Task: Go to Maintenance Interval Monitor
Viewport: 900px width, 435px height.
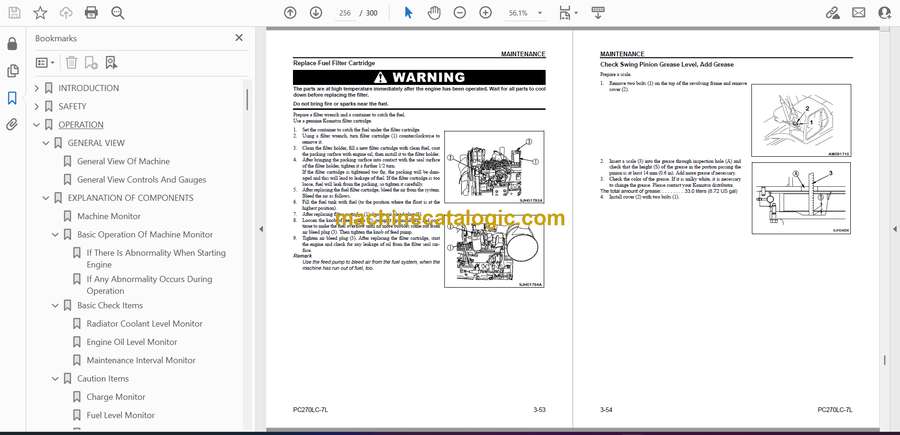Action: (x=141, y=360)
